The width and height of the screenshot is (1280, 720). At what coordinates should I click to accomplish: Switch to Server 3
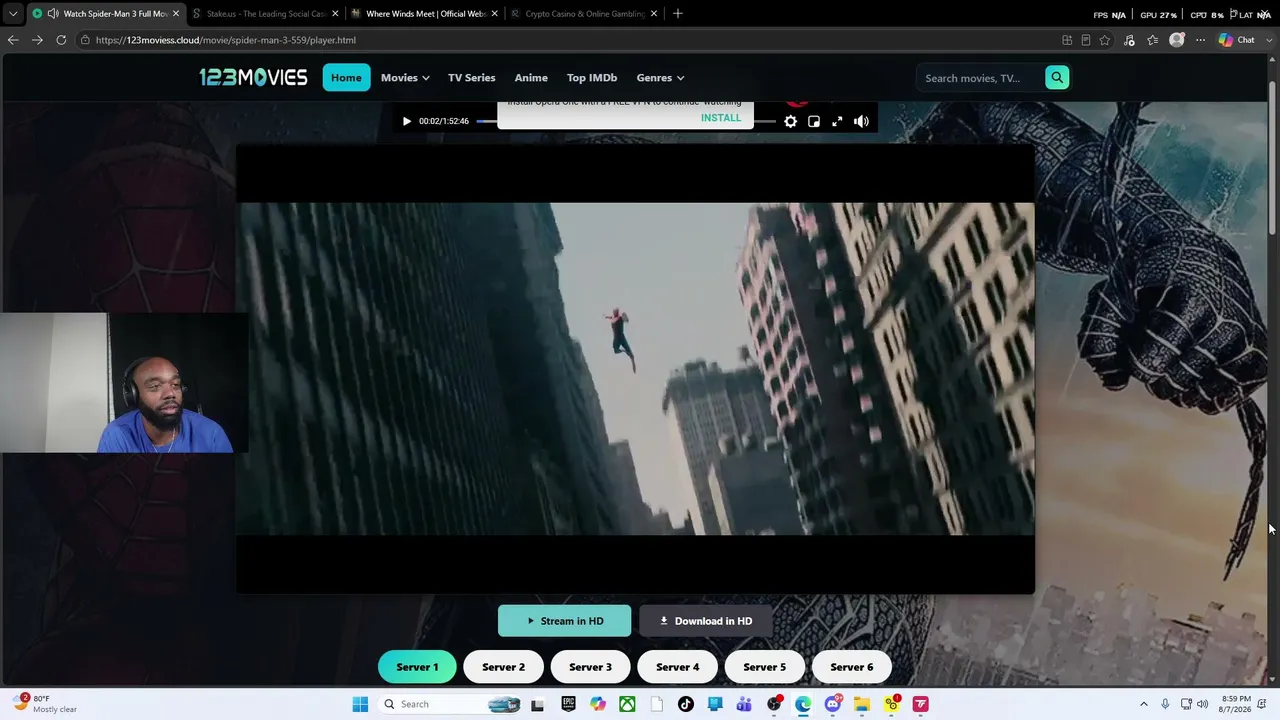(x=590, y=667)
